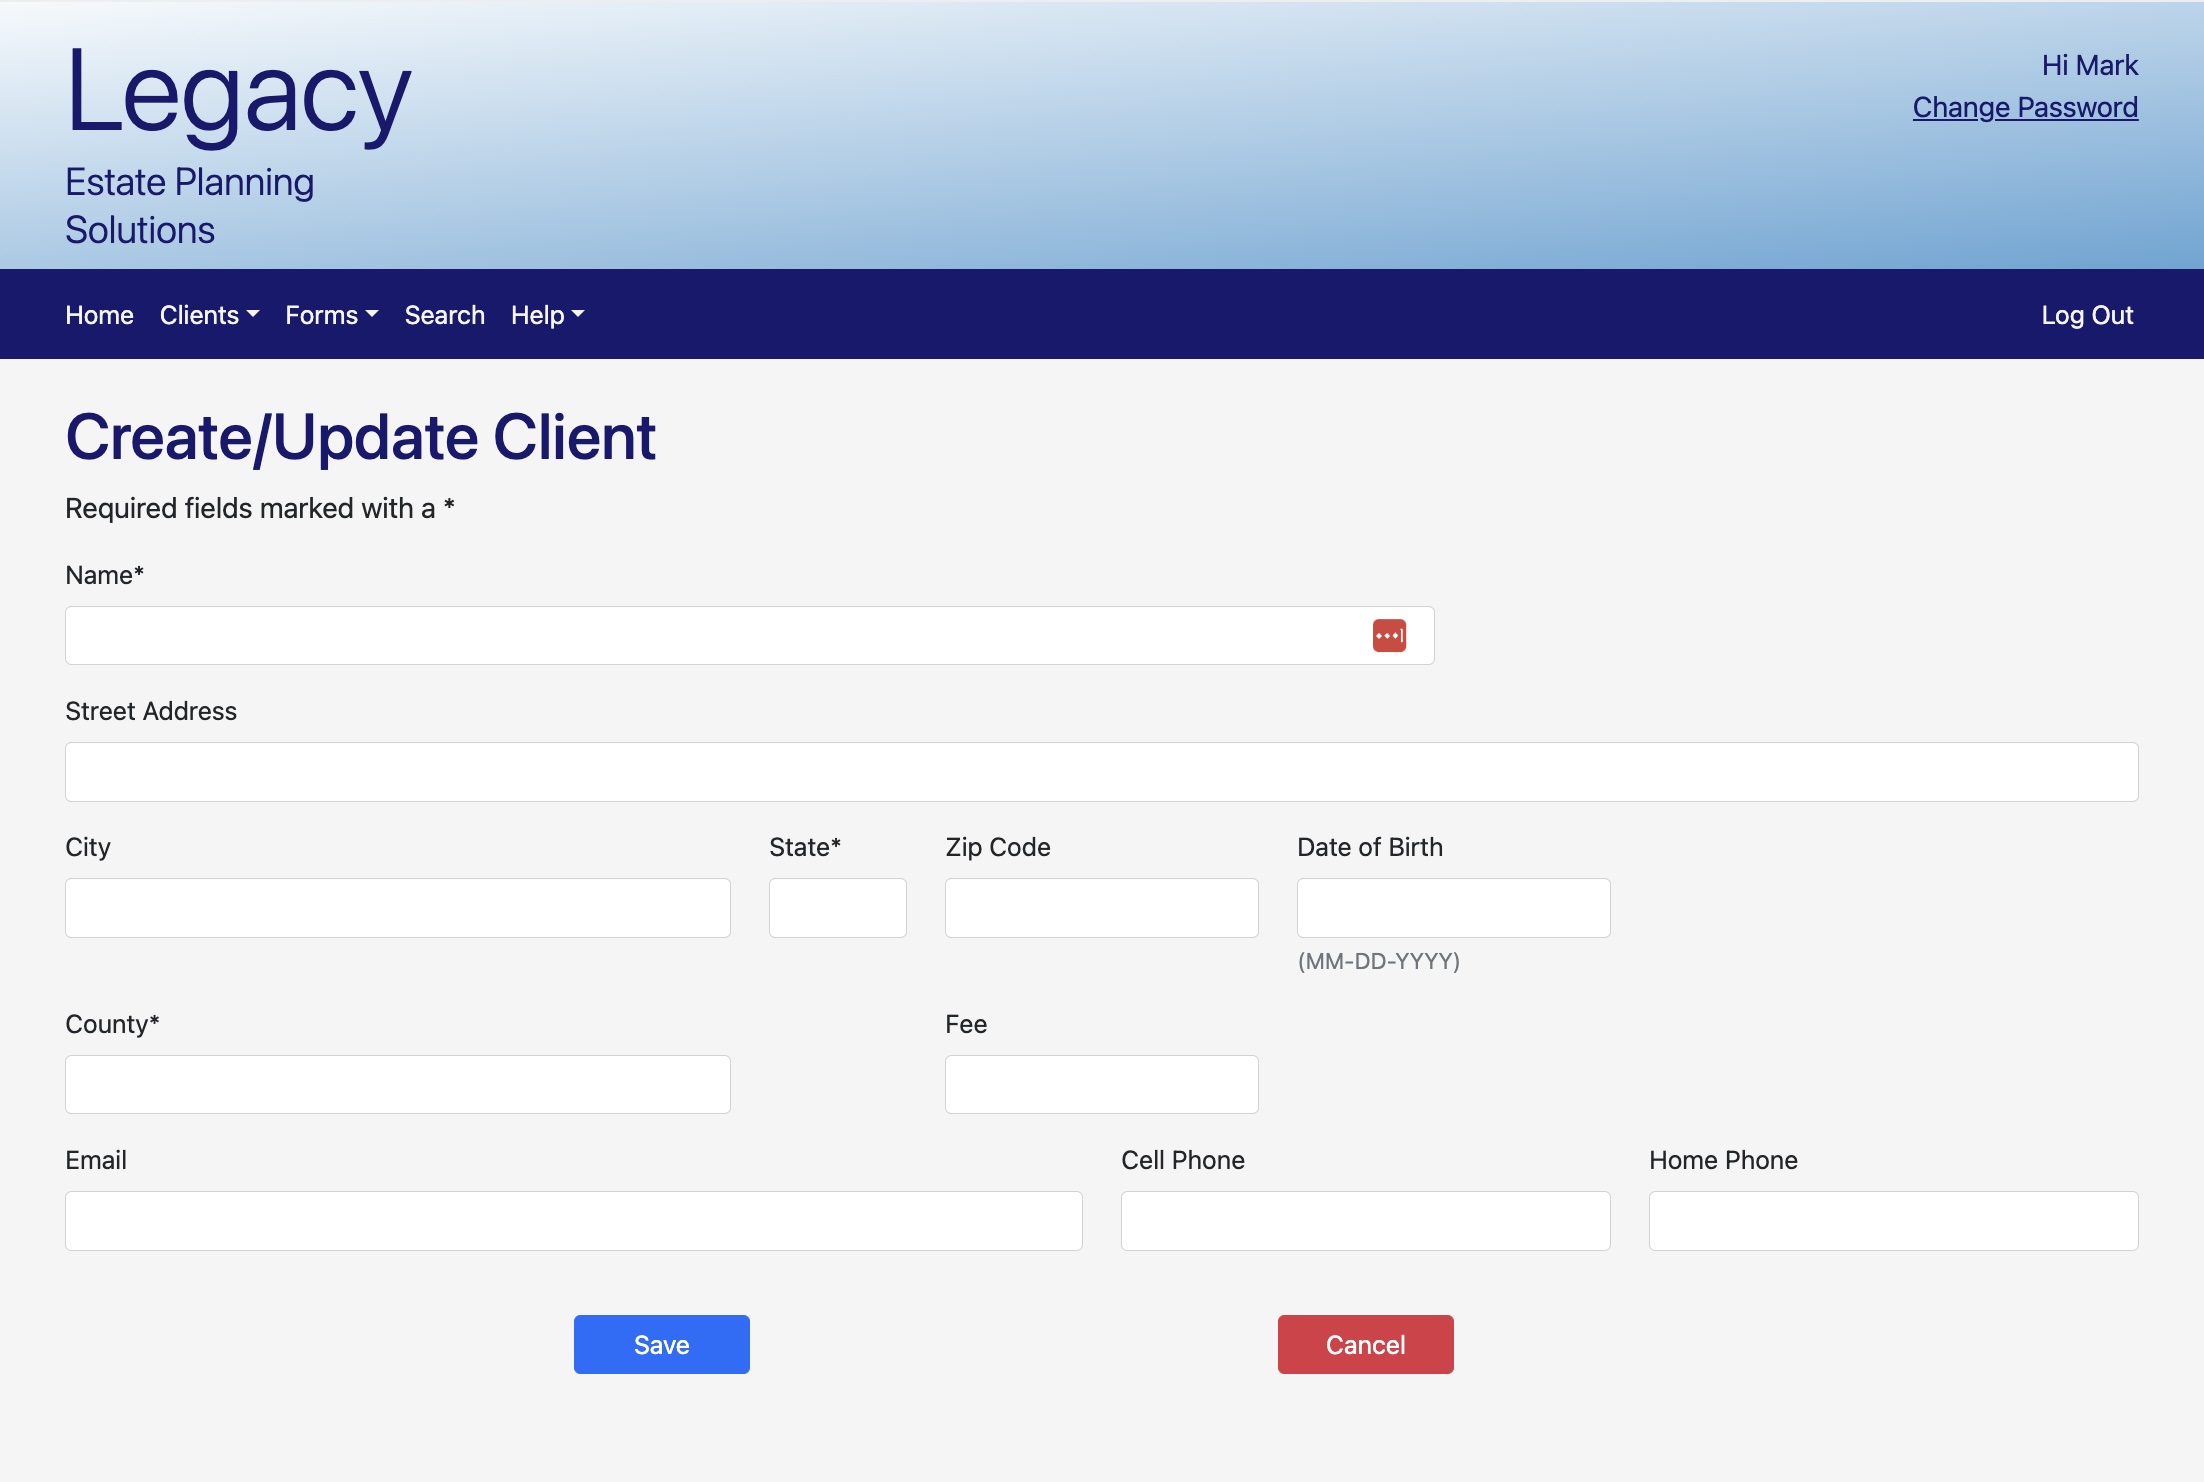This screenshot has height=1482, width=2204.
Task: Click into the Street Address field
Action: [x=1100, y=772]
